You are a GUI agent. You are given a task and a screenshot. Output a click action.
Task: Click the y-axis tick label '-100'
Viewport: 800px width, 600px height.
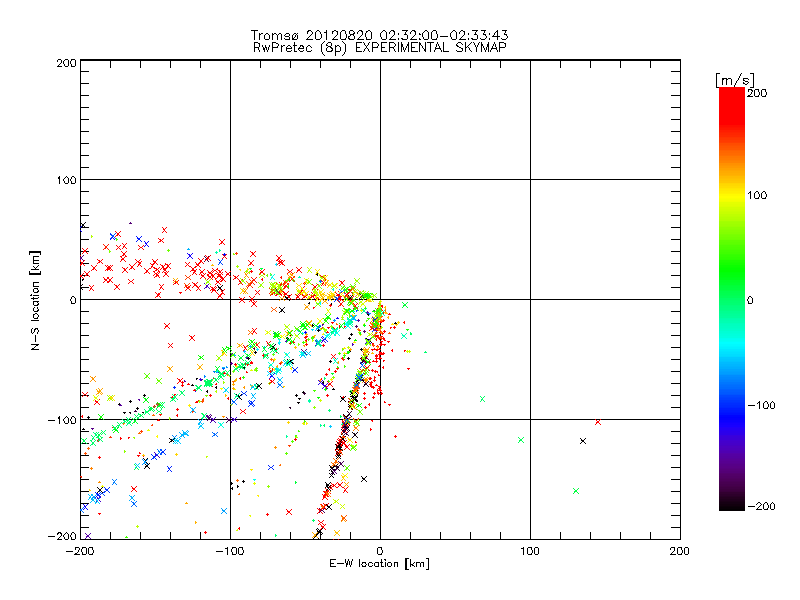[64, 420]
